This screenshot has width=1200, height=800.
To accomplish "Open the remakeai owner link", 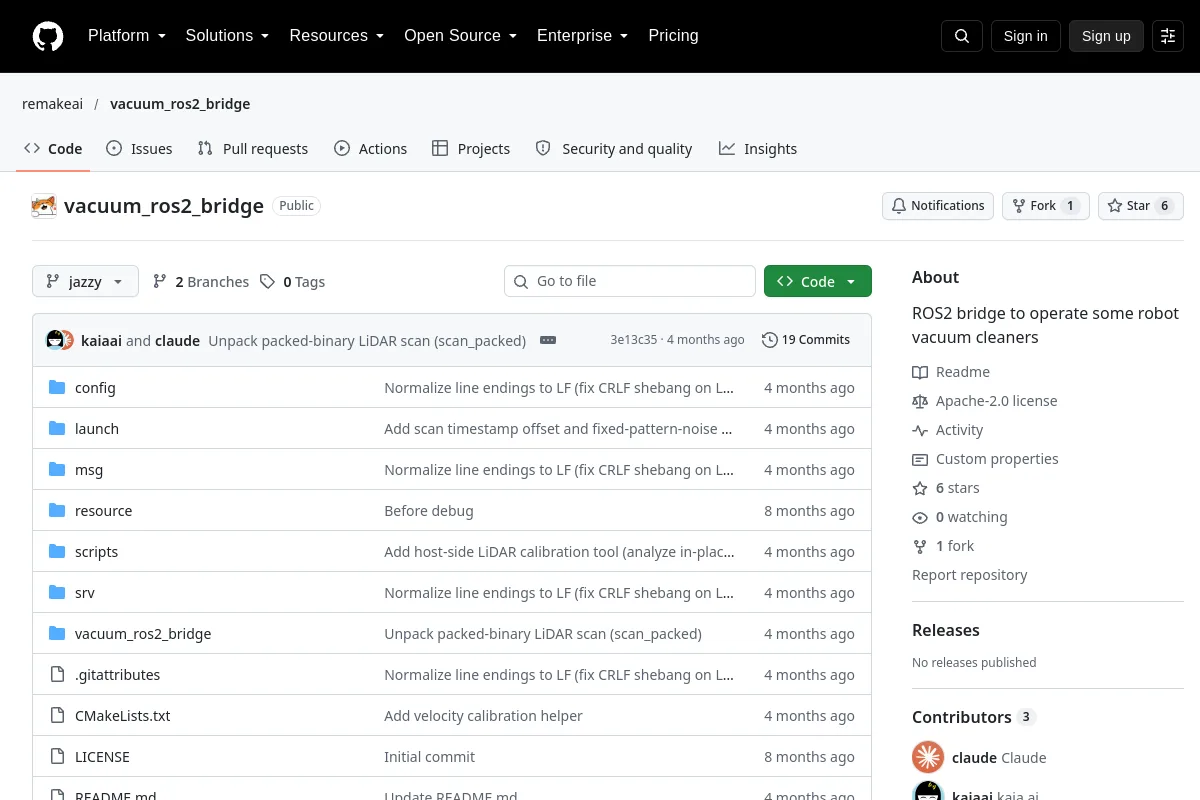I will point(54,104).
